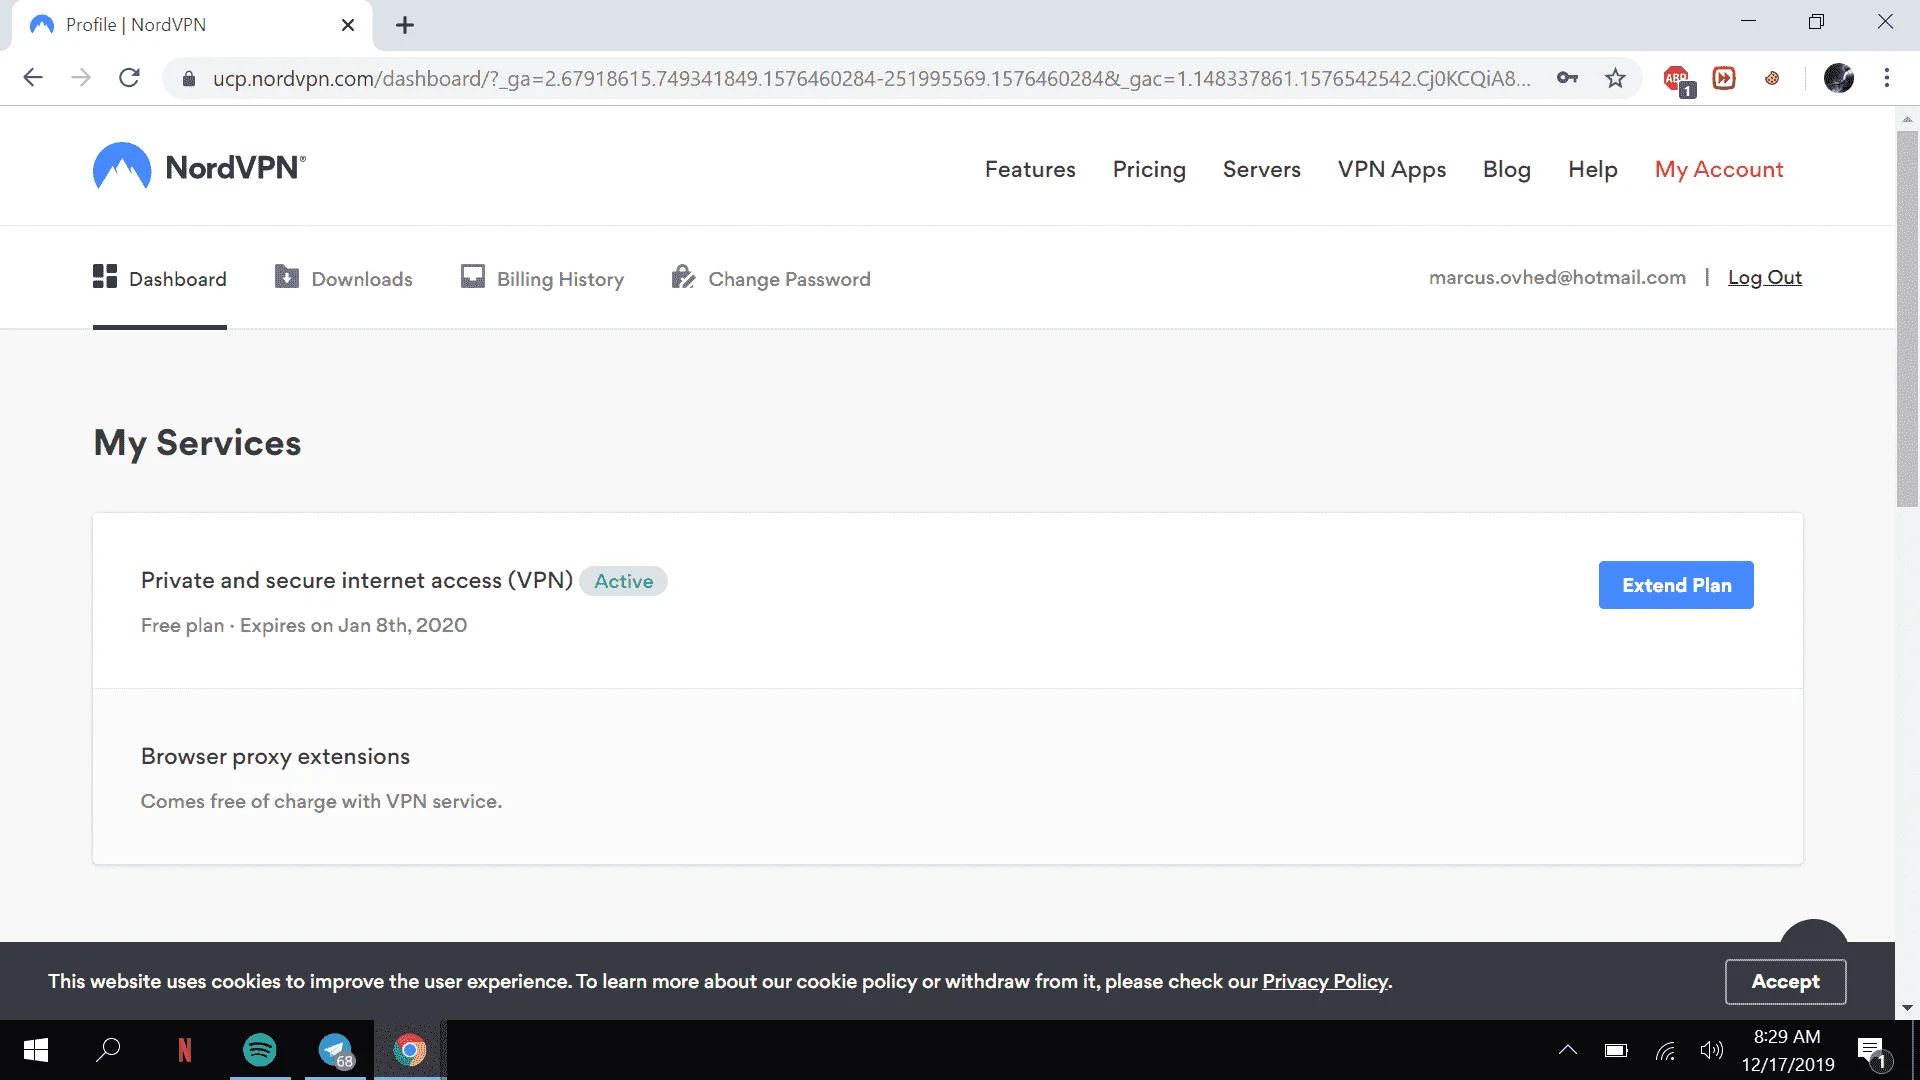The image size is (1920, 1080).
Task: Open the Change Password tab
Action: [771, 278]
